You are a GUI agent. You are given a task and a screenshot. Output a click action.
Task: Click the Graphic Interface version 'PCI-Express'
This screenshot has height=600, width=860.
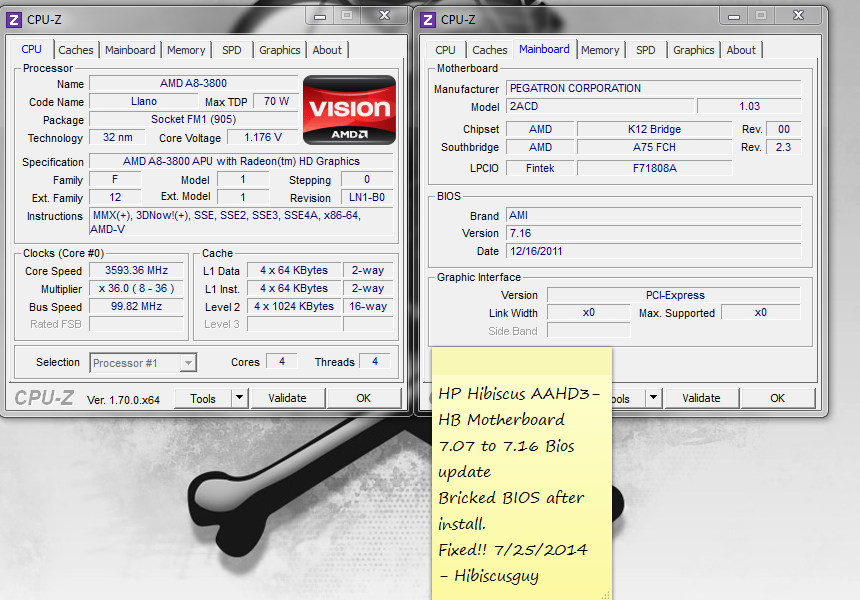[x=674, y=295]
